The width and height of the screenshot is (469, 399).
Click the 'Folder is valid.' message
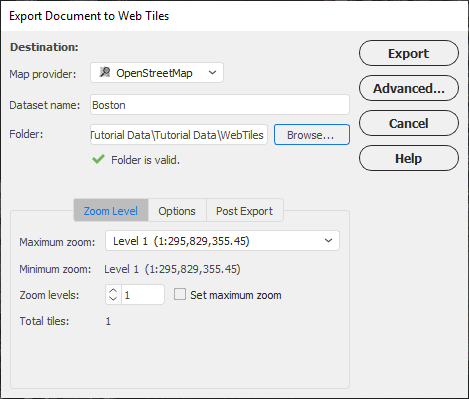click(x=145, y=160)
